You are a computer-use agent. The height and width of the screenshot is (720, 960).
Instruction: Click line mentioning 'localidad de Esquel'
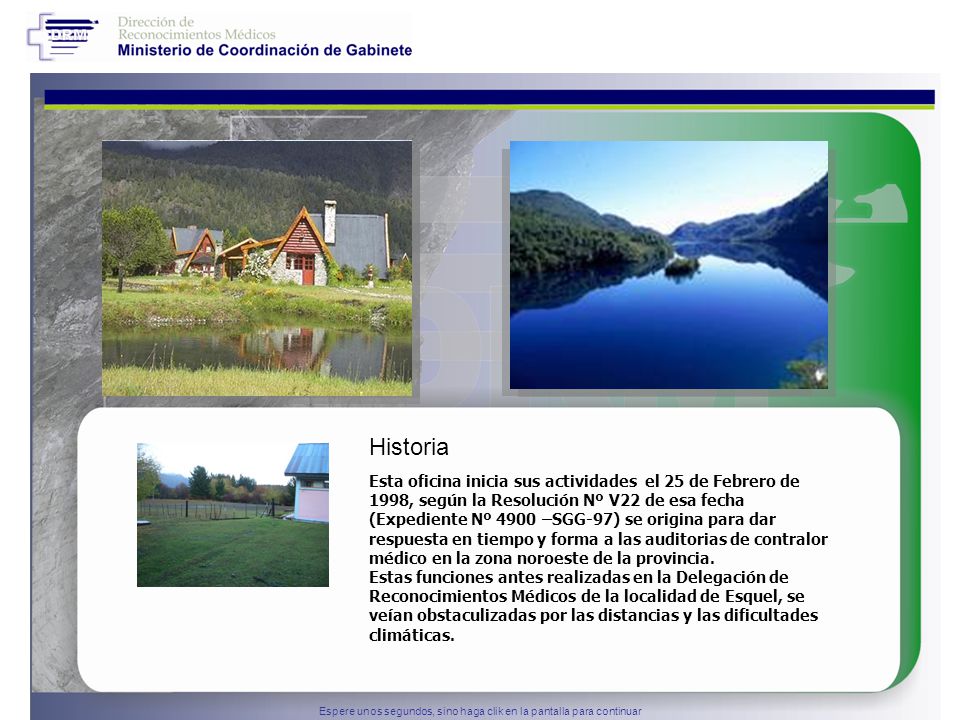(x=587, y=596)
